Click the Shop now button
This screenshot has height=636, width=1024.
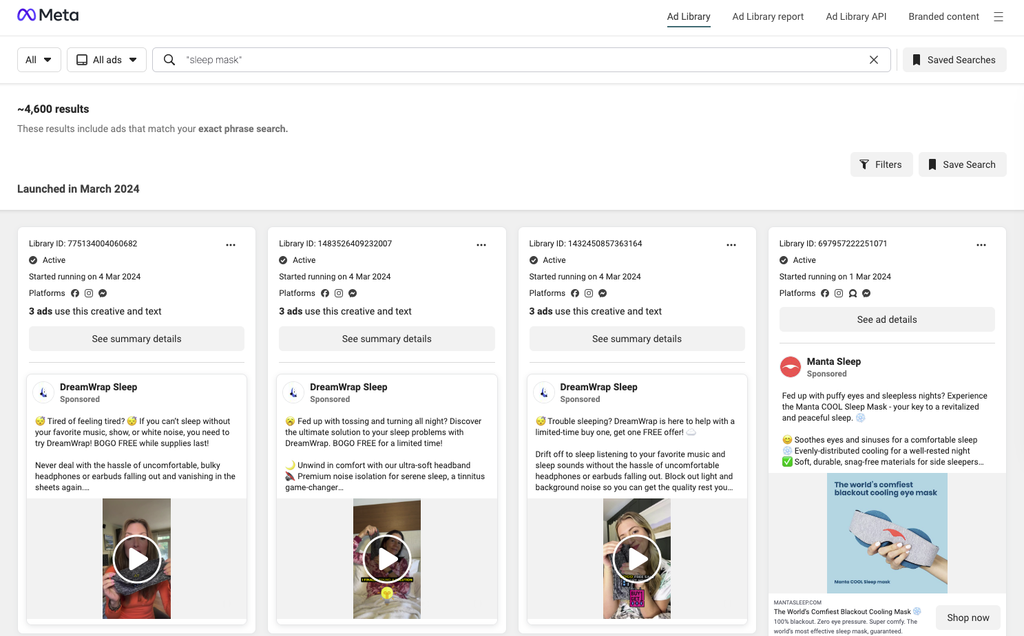point(968,618)
